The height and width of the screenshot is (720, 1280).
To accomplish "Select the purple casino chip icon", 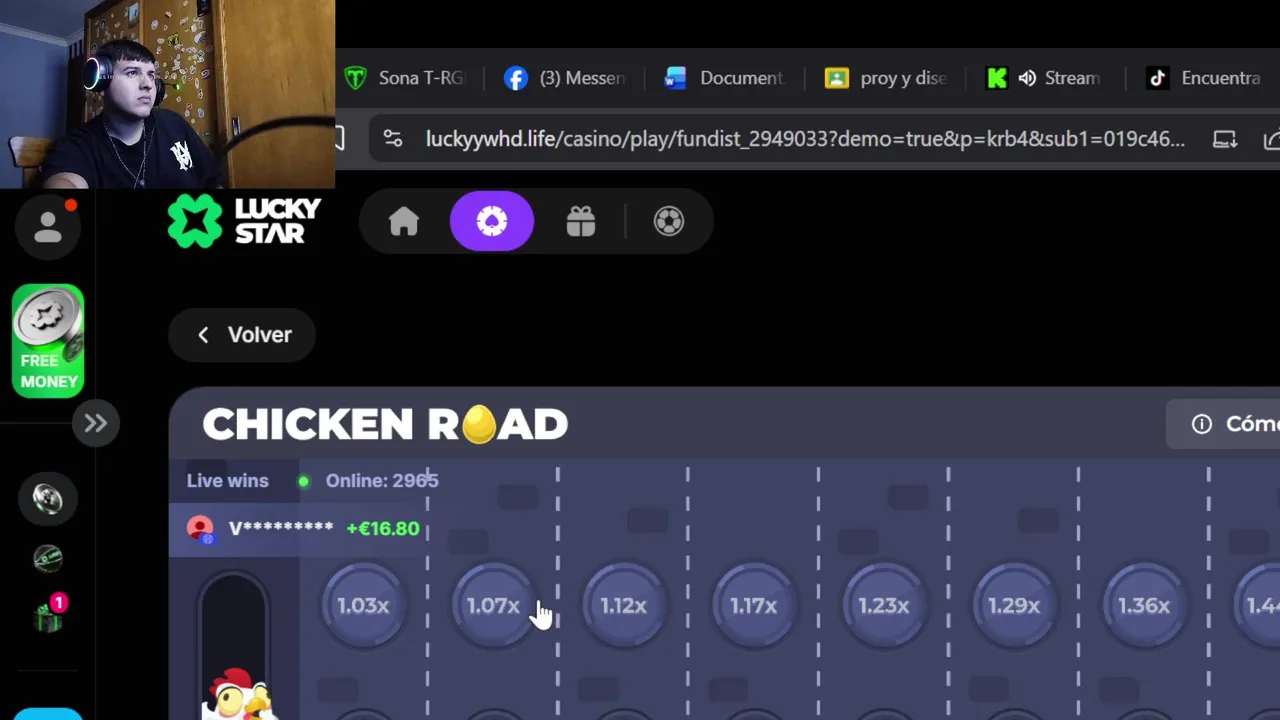I will (492, 221).
